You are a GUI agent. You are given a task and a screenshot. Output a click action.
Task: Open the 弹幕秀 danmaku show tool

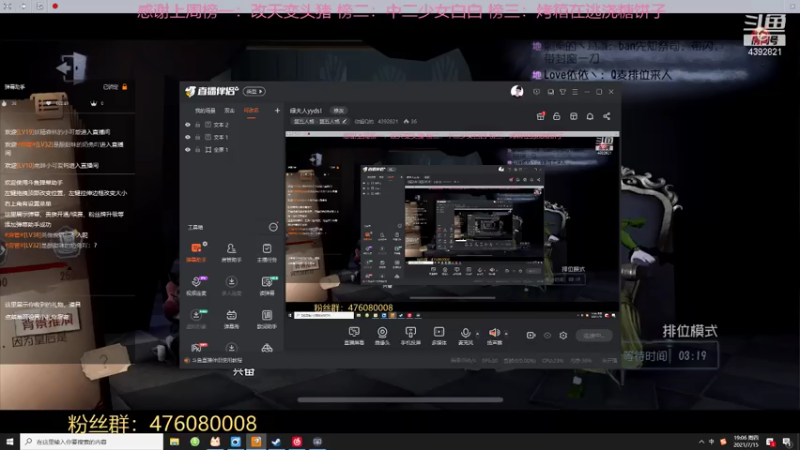[x=231, y=319]
